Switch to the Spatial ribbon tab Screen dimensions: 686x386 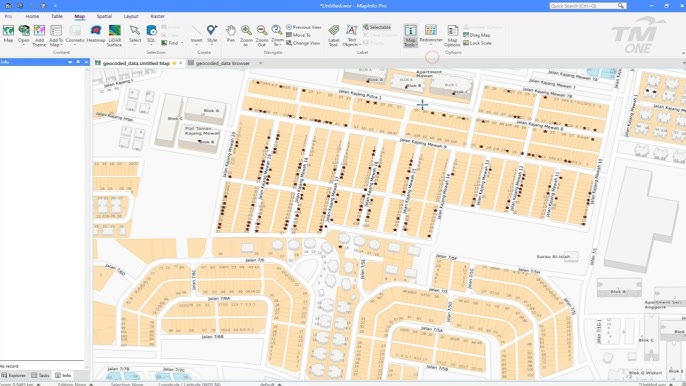(x=104, y=16)
